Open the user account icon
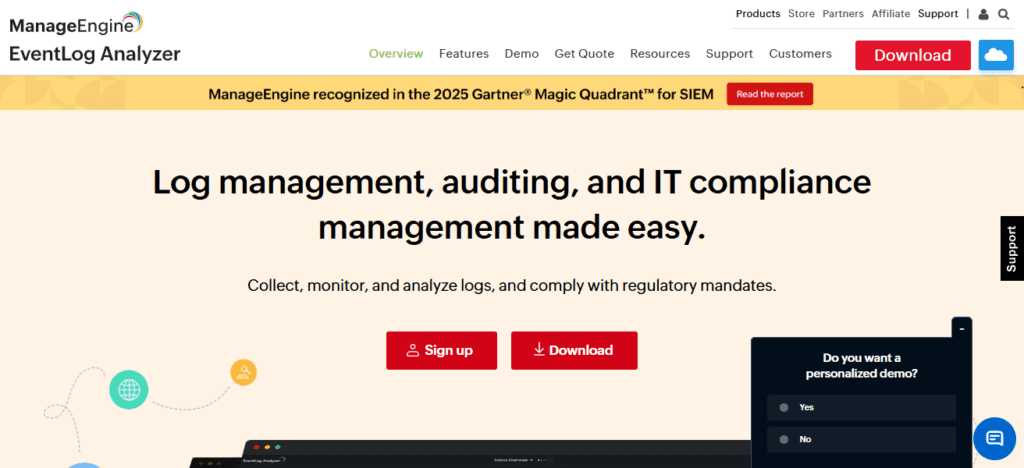1024x468 pixels. (x=984, y=14)
